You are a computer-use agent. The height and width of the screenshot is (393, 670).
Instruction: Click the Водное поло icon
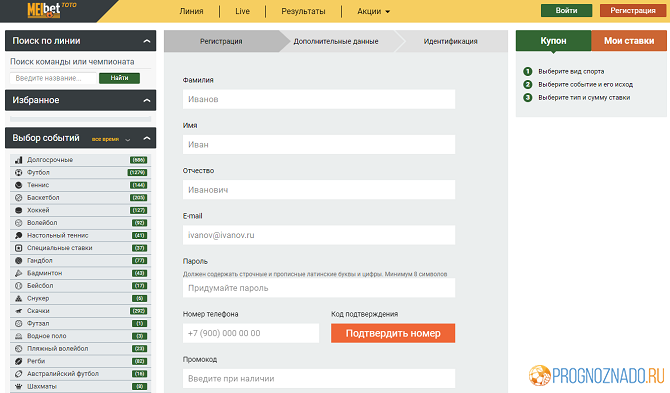[18, 336]
